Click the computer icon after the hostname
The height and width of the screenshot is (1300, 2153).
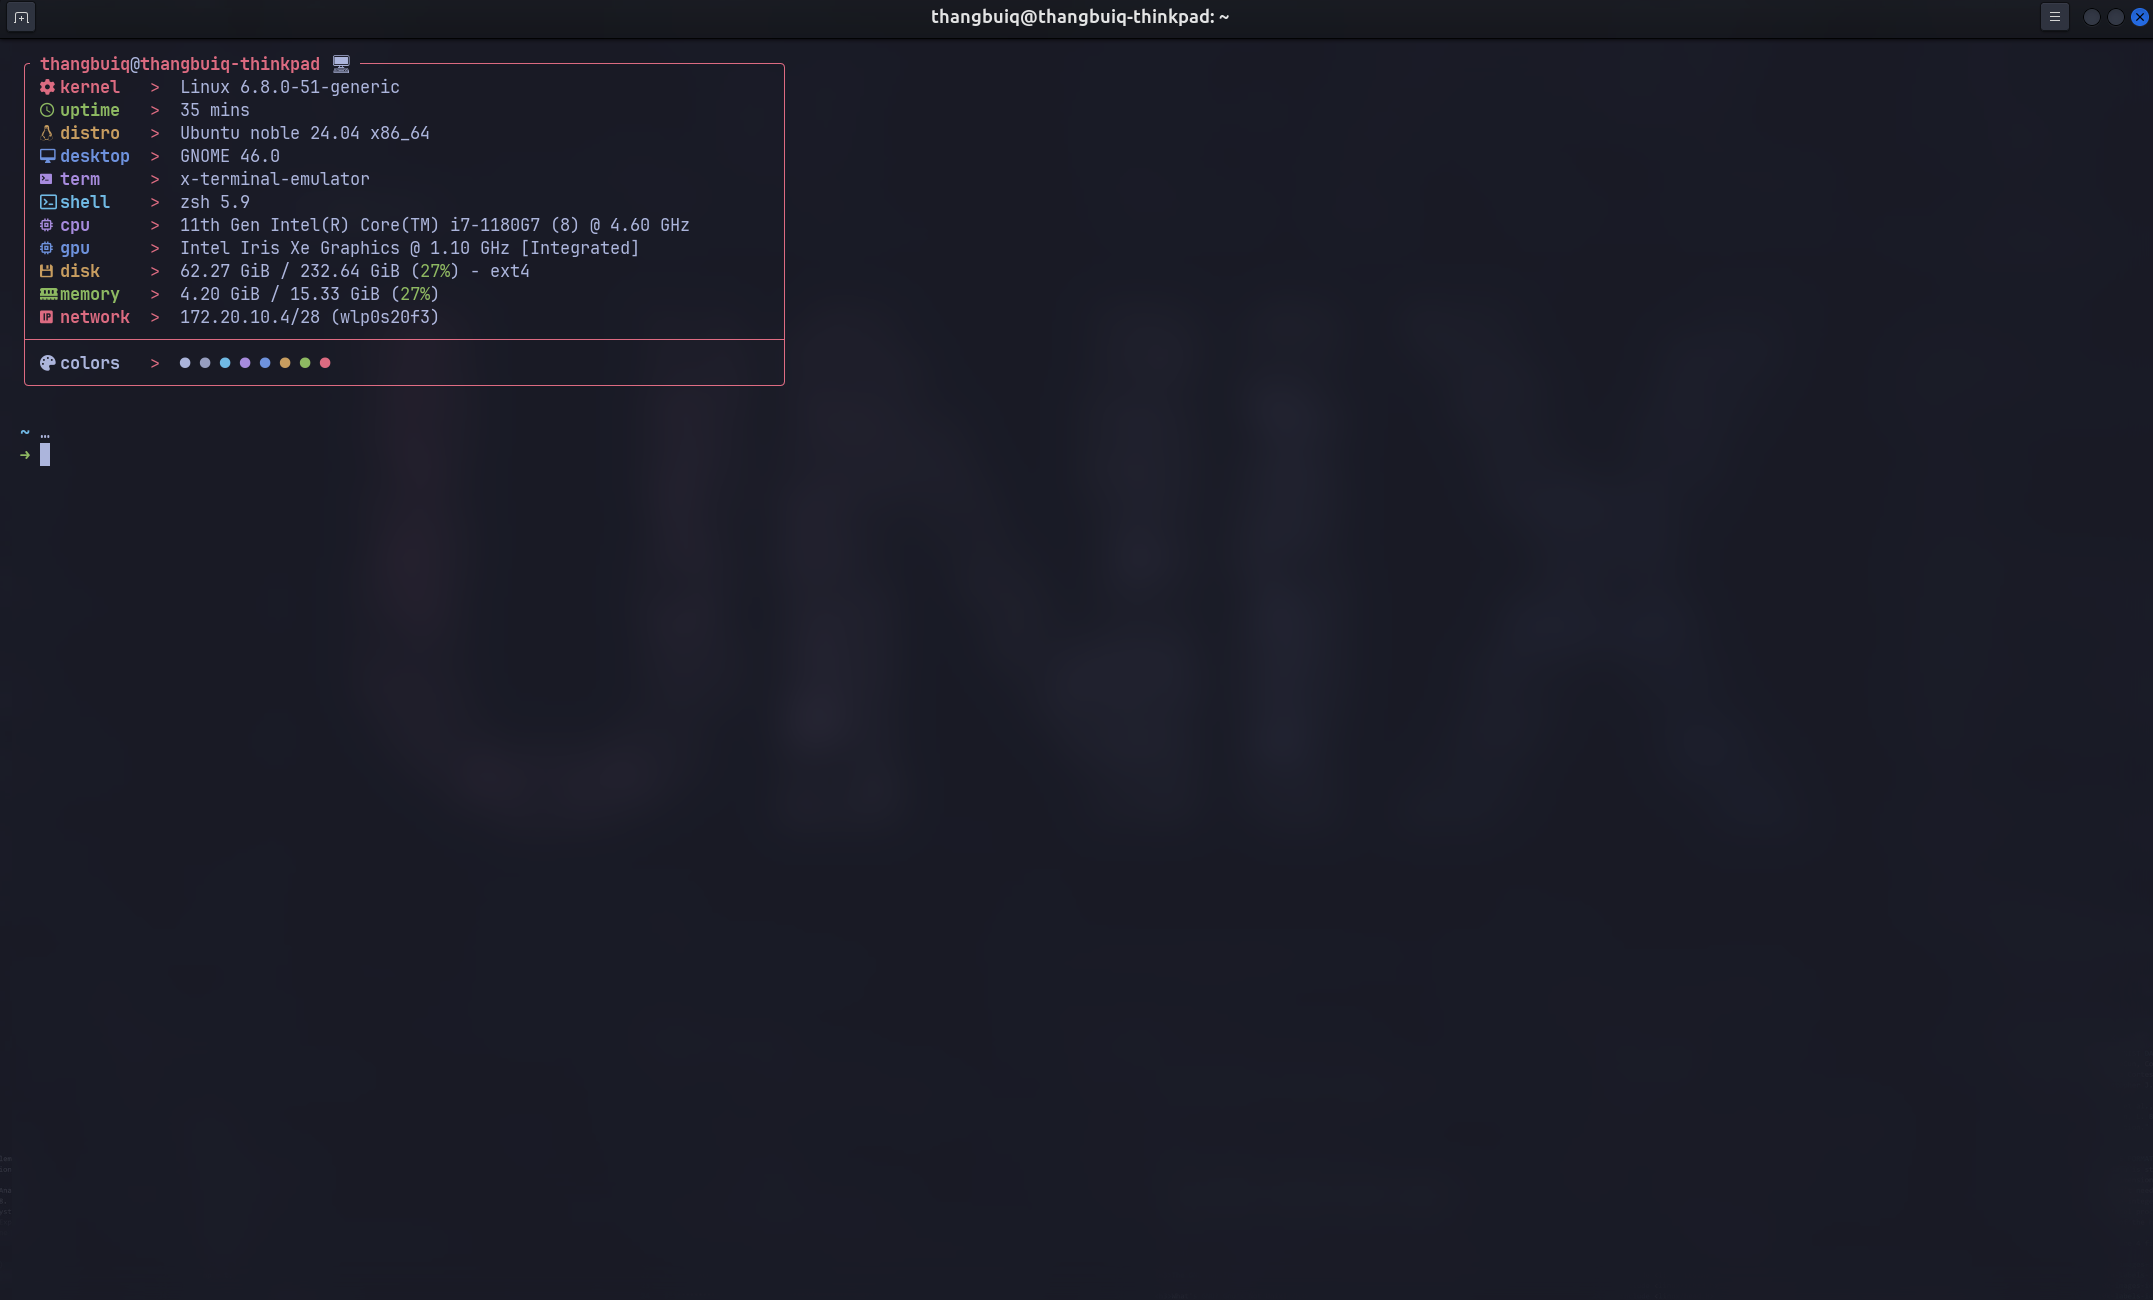click(341, 64)
